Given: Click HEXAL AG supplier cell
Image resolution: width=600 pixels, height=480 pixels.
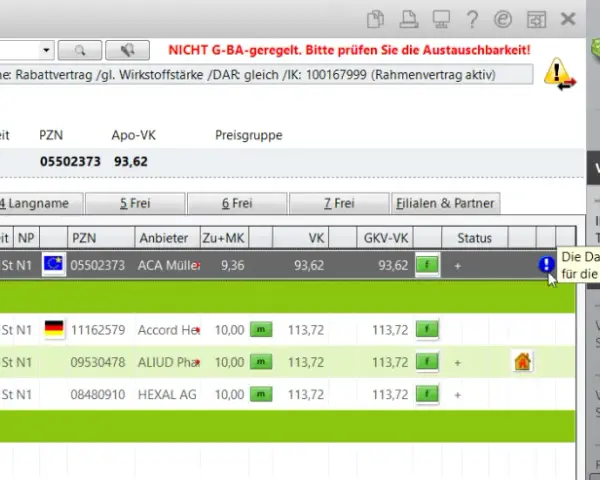Looking at the screenshot, I should pyautogui.click(x=167, y=394).
